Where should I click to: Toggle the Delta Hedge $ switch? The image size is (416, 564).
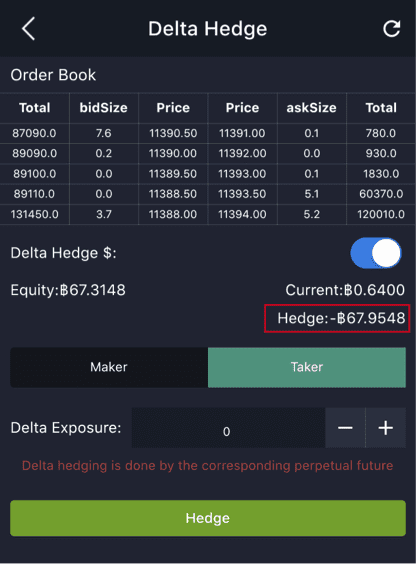[x=376, y=253]
